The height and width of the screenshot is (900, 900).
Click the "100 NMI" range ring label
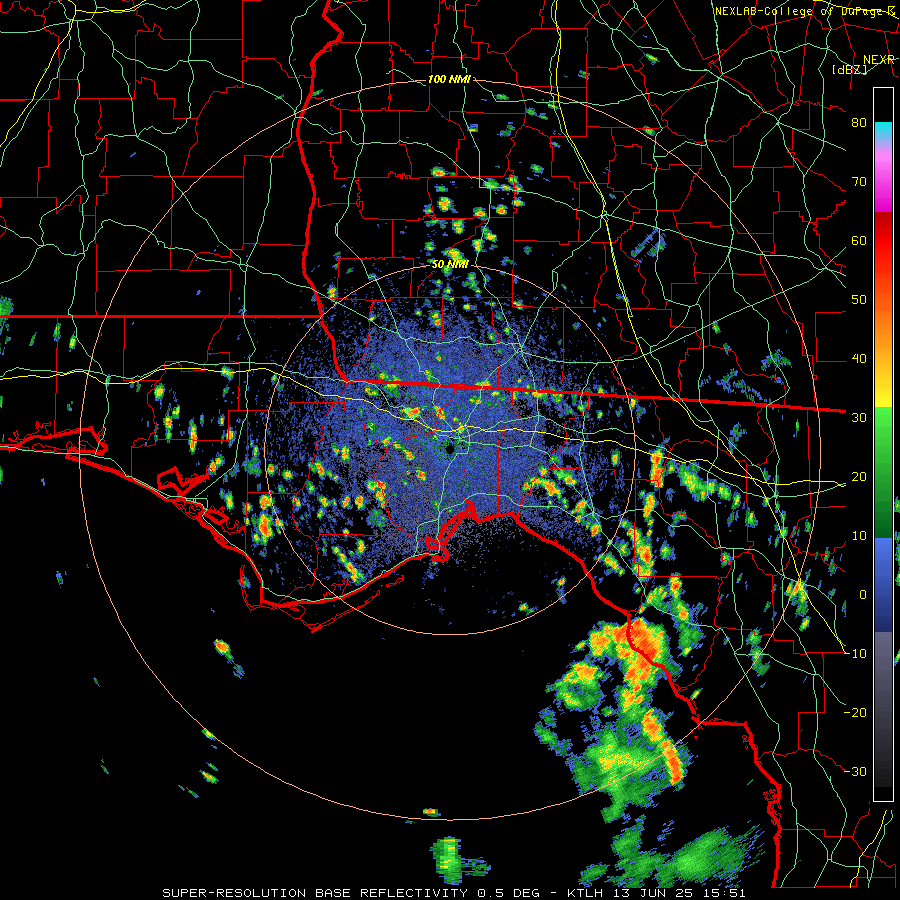click(449, 79)
